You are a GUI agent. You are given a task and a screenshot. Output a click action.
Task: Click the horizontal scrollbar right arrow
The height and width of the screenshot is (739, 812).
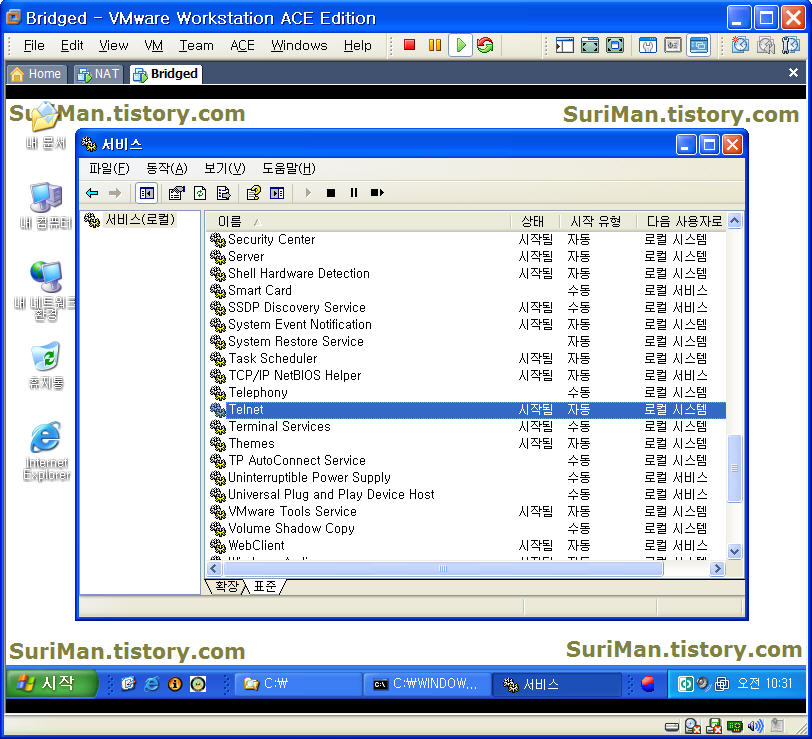click(x=717, y=568)
